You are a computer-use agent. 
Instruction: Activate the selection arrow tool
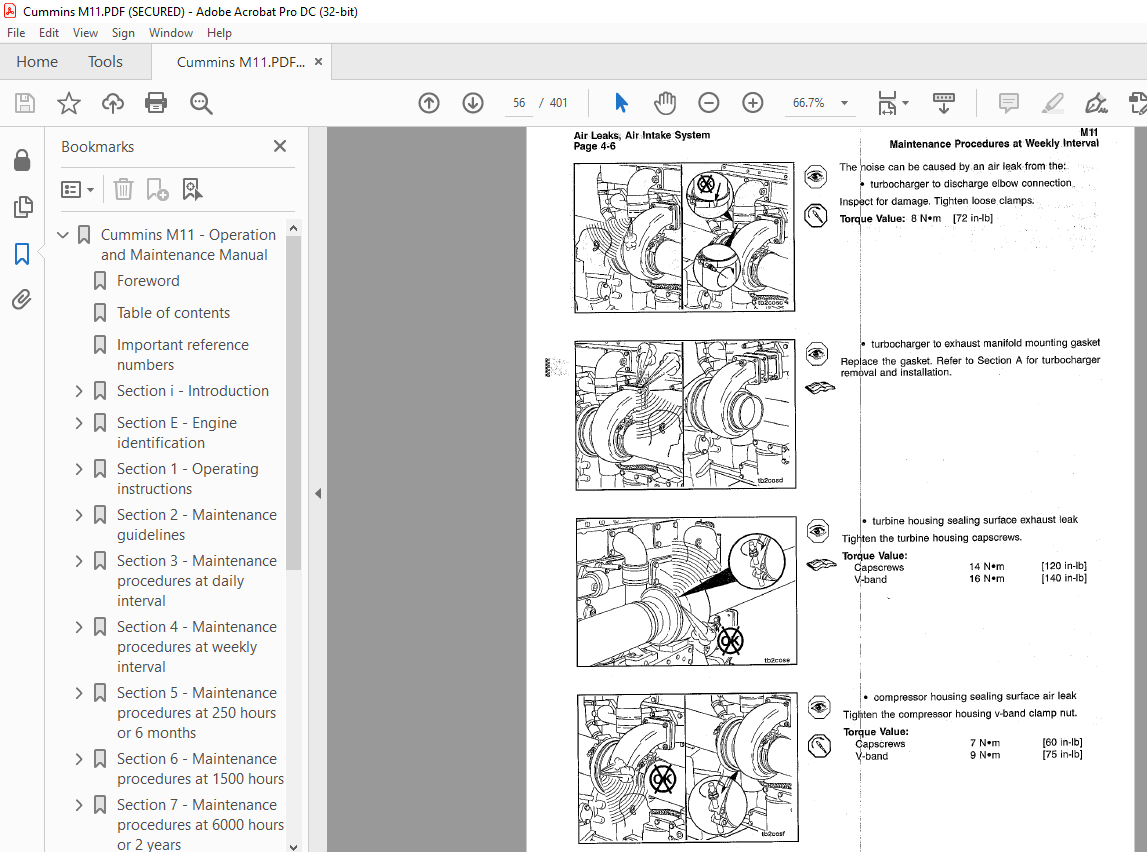click(621, 103)
